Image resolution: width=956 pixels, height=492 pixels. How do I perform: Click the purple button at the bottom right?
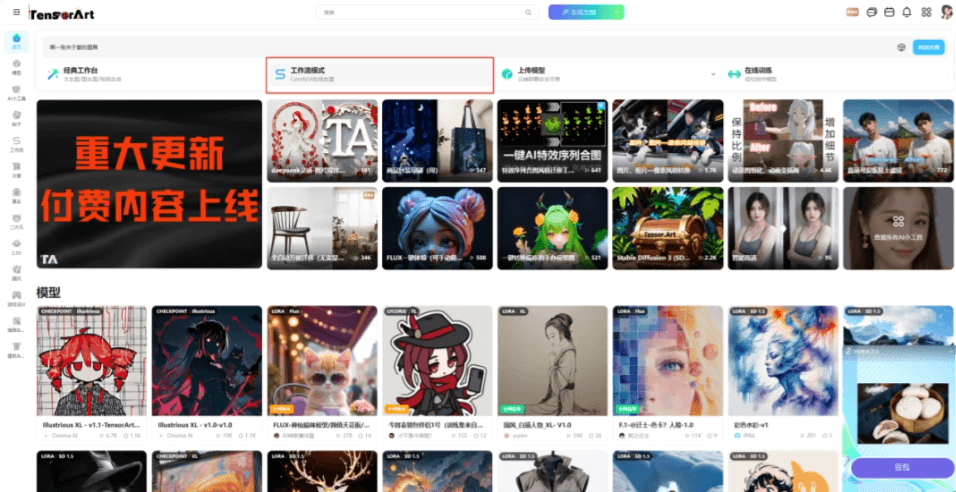tap(902, 468)
